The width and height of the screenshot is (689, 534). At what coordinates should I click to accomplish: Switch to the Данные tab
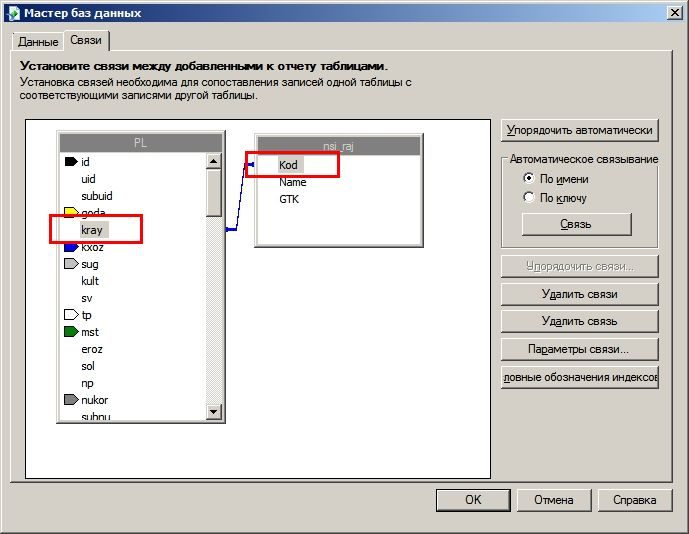(38, 42)
